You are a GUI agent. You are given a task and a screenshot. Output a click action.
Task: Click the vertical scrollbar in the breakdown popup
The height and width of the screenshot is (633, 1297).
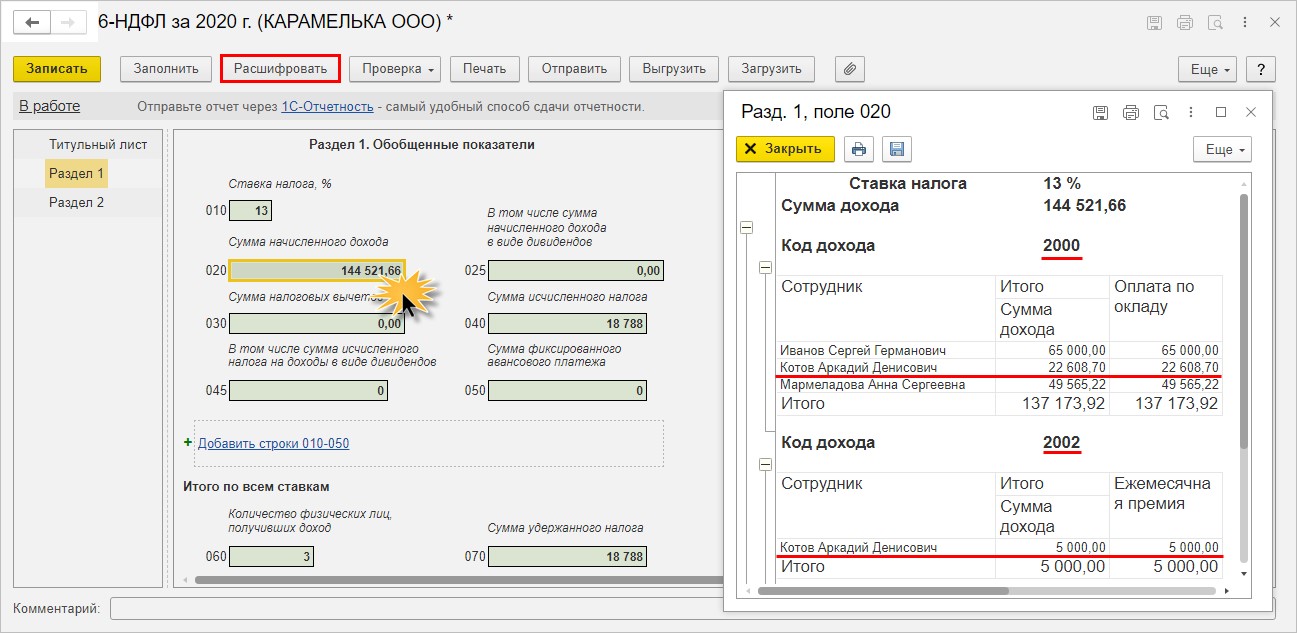coord(1244,320)
